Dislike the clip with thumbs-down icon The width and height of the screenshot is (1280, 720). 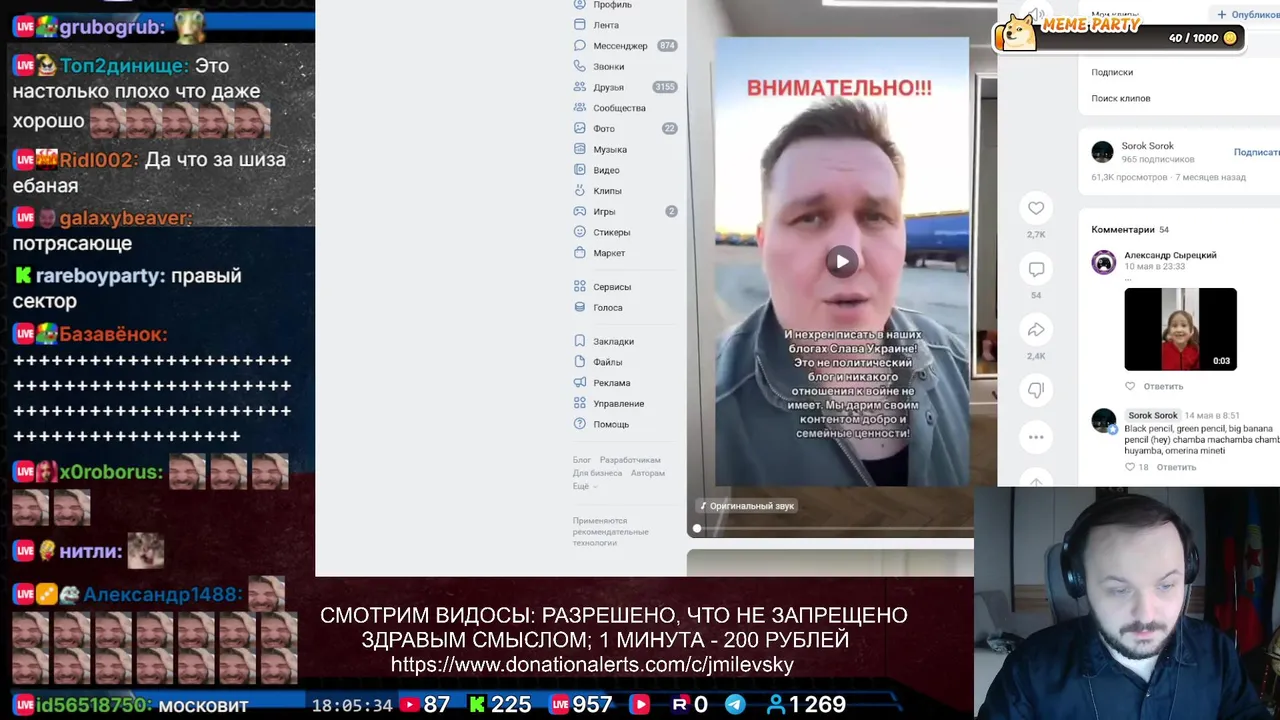coord(1036,390)
